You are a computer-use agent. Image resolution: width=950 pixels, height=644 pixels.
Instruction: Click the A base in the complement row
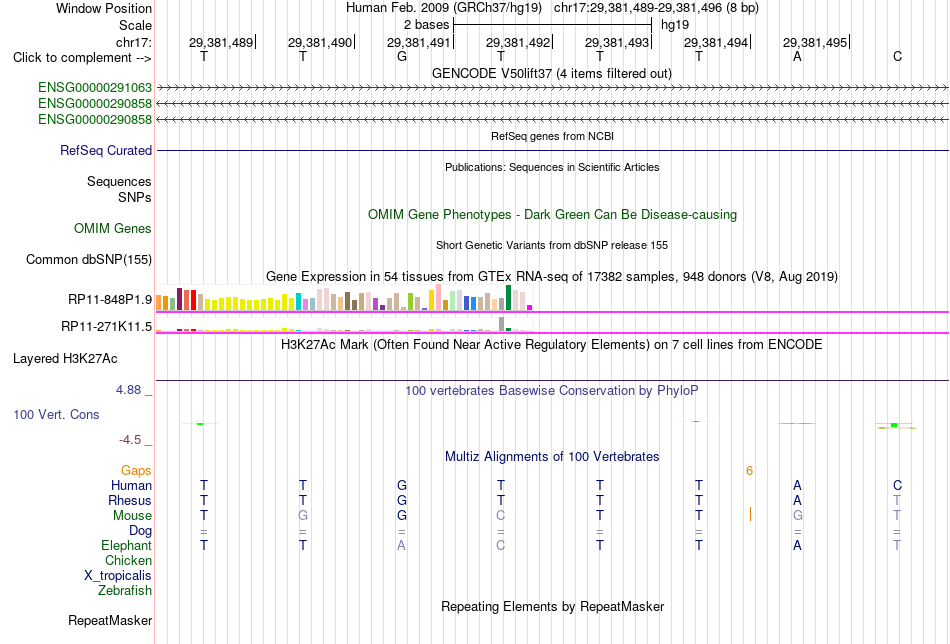(x=797, y=56)
